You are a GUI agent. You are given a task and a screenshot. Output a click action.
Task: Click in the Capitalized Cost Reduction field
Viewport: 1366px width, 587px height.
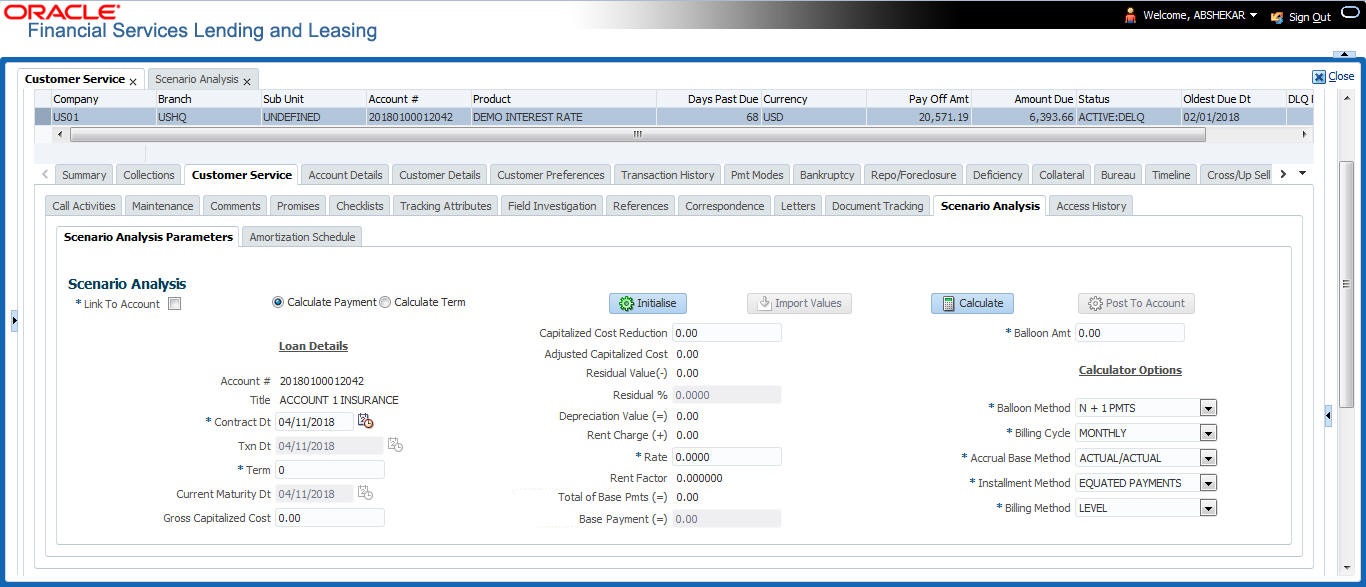pos(727,333)
